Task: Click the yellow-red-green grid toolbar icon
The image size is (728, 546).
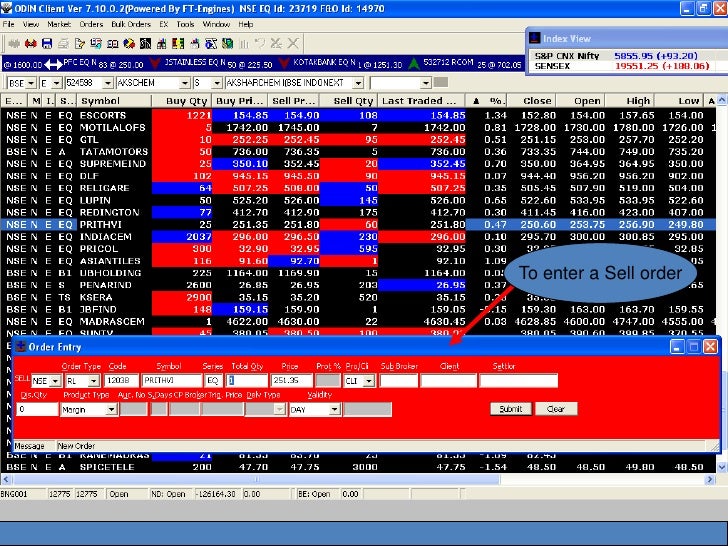Action: [x=178, y=44]
